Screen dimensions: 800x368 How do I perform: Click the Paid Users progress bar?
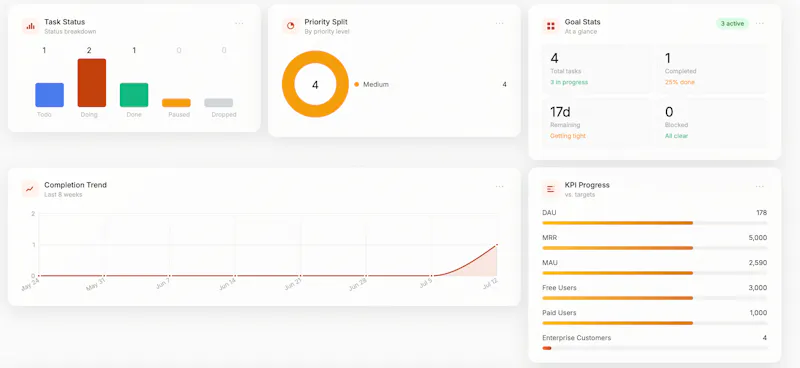655,323
